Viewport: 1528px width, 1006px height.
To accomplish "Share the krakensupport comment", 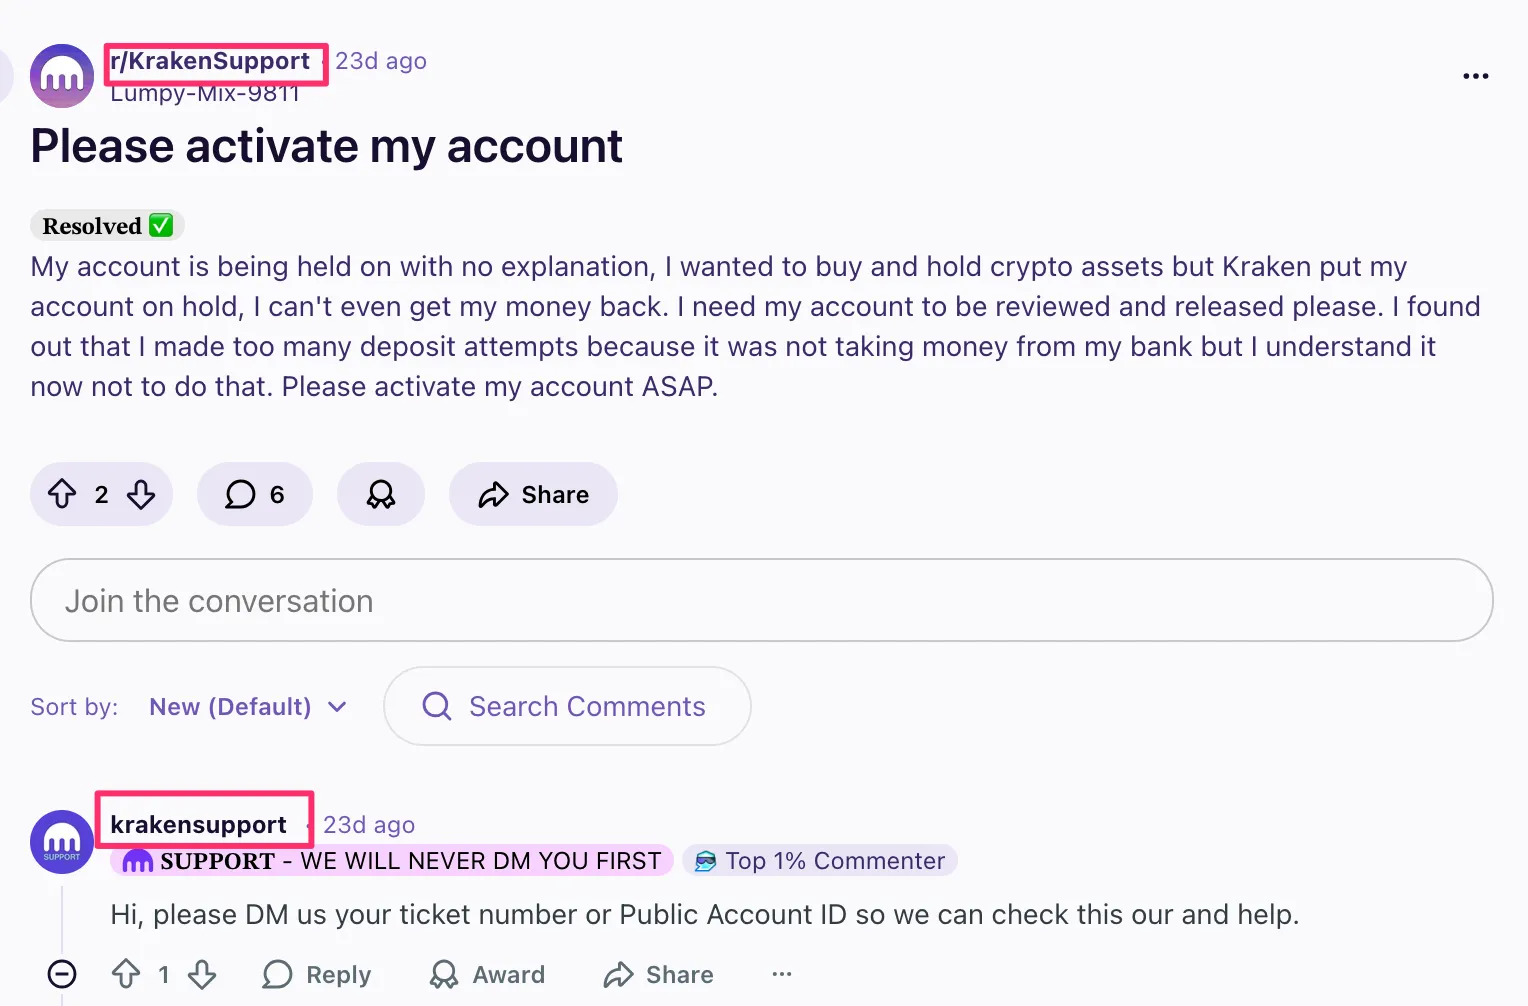I will pyautogui.click(x=659, y=974).
